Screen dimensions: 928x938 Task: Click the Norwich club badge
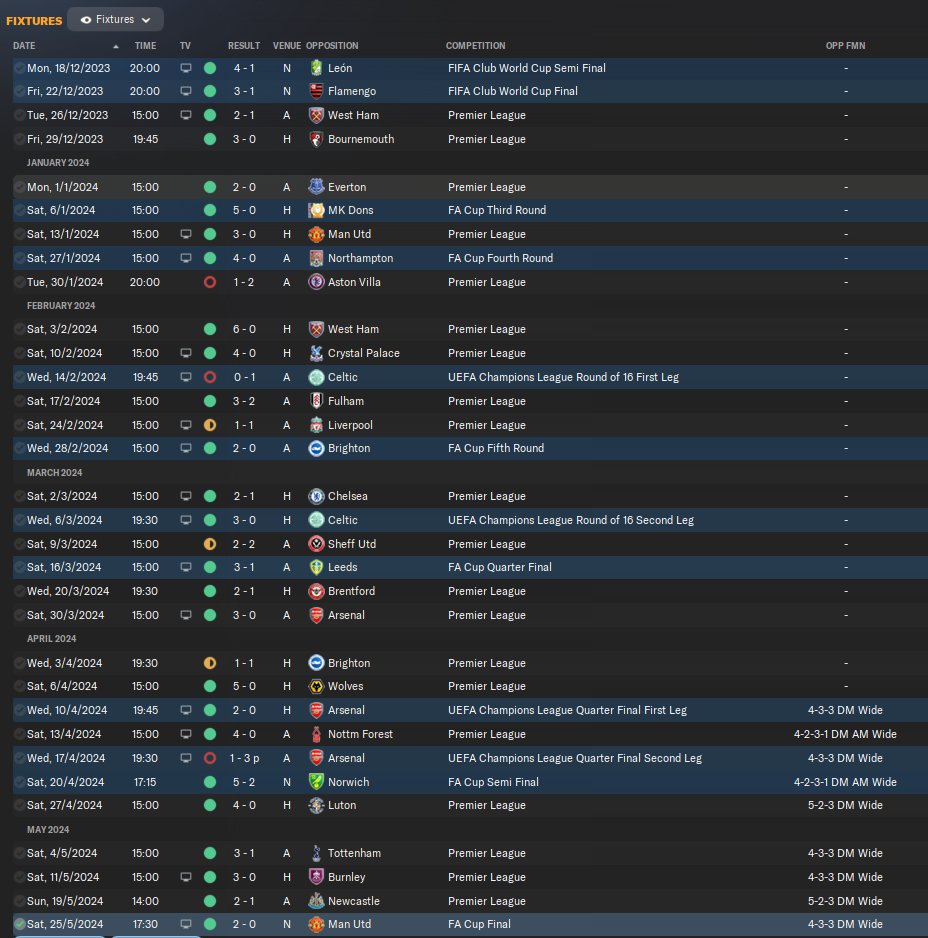click(x=316, y=782)
